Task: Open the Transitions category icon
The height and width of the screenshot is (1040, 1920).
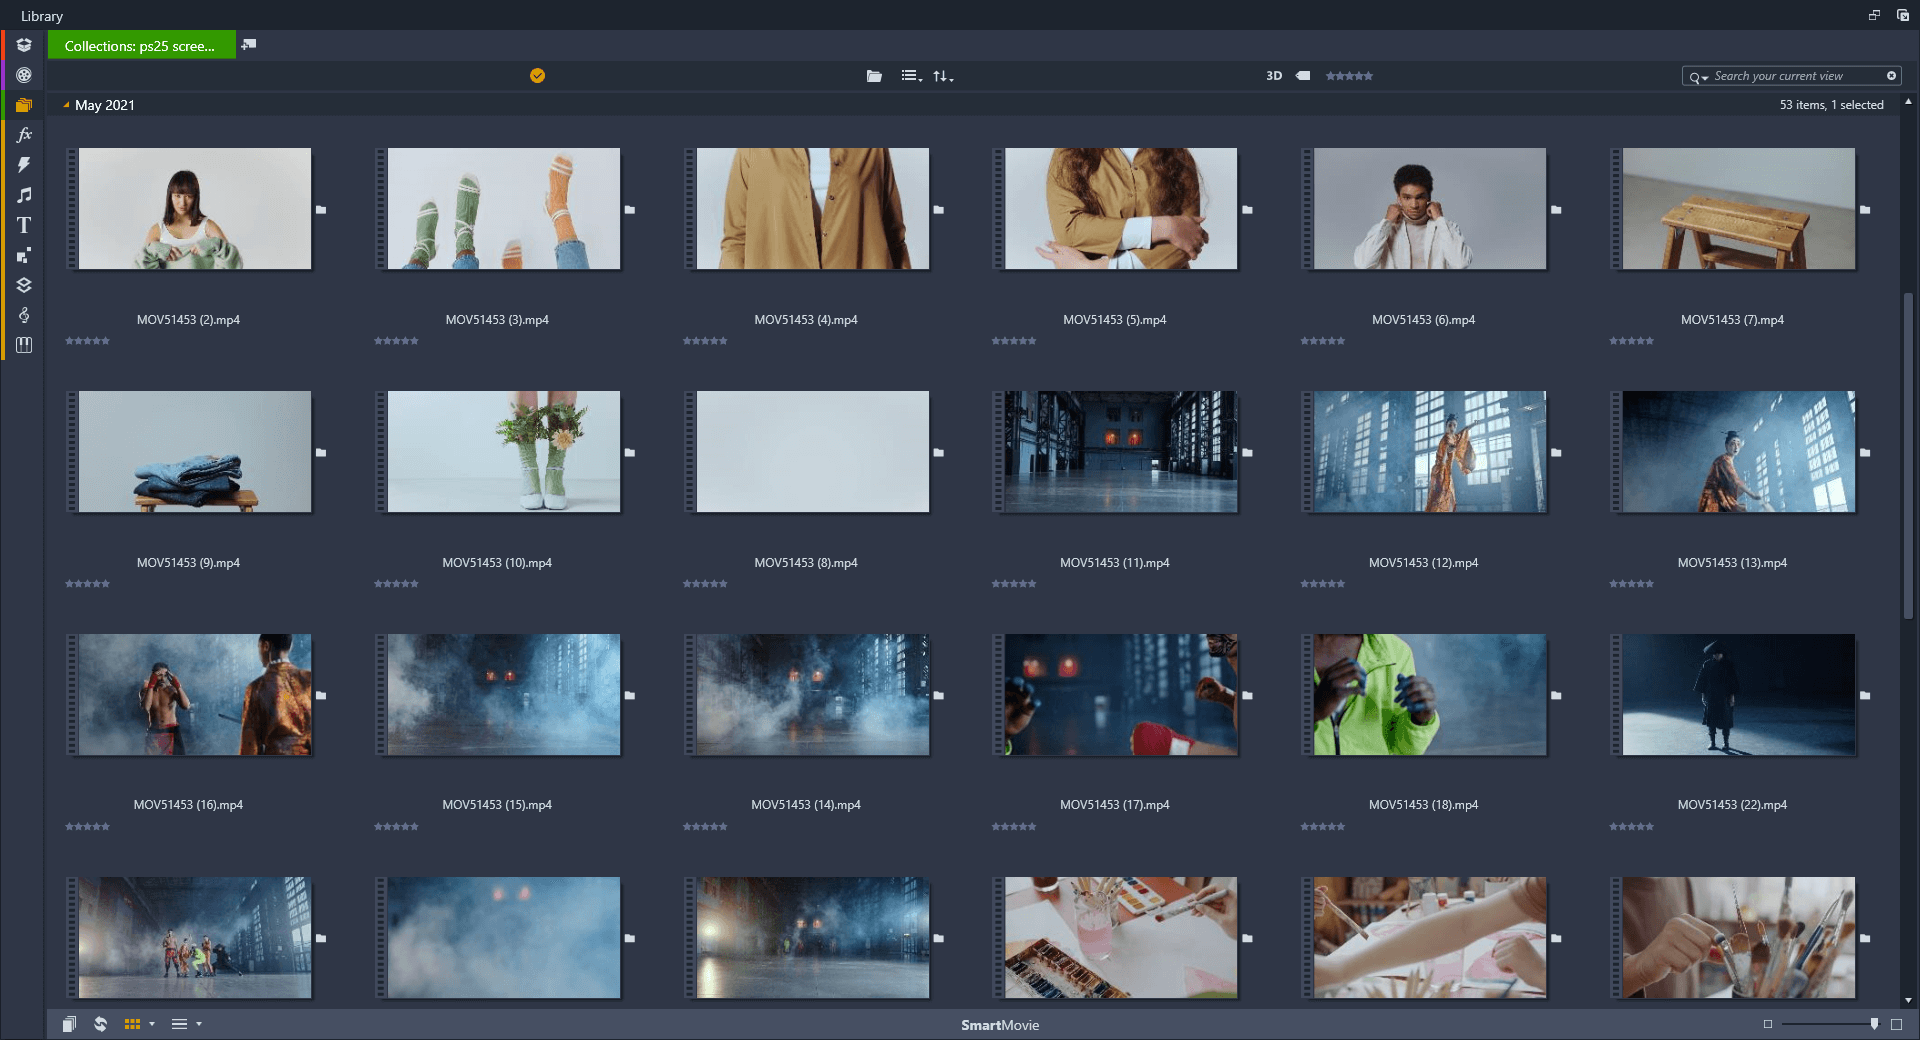Action: tap(23, 165)
